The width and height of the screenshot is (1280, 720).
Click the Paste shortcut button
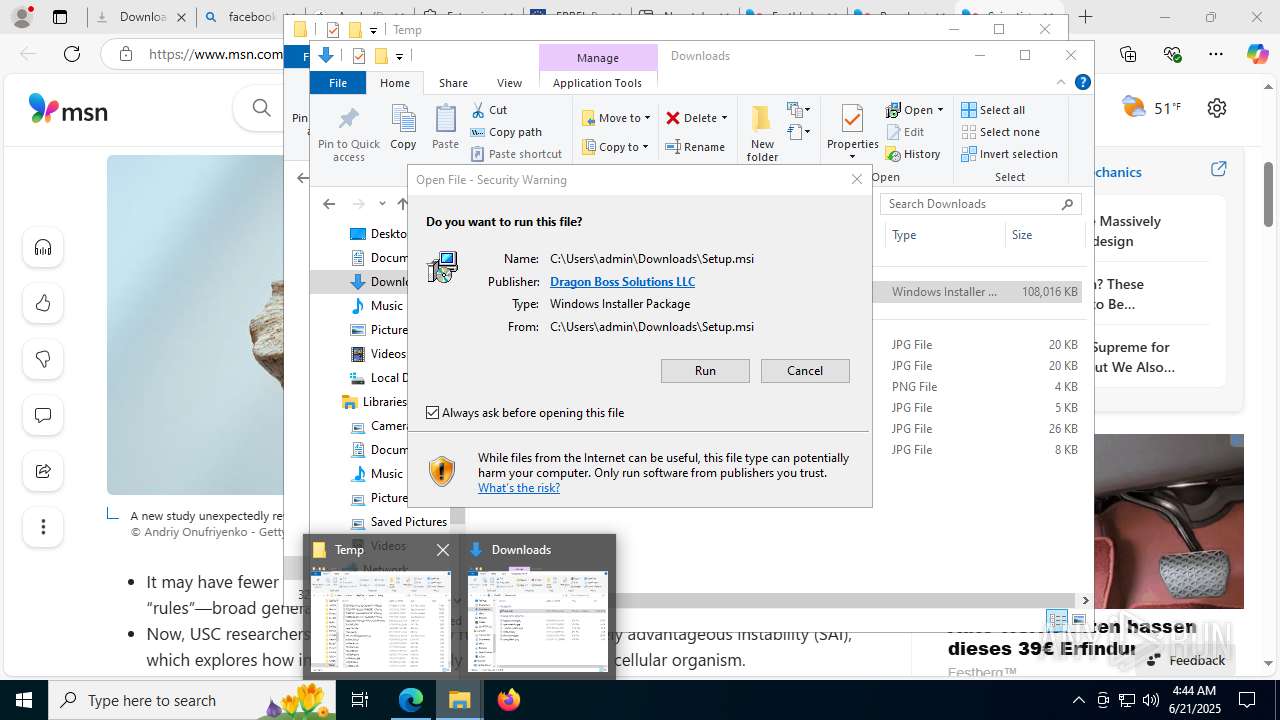[516, 154]
